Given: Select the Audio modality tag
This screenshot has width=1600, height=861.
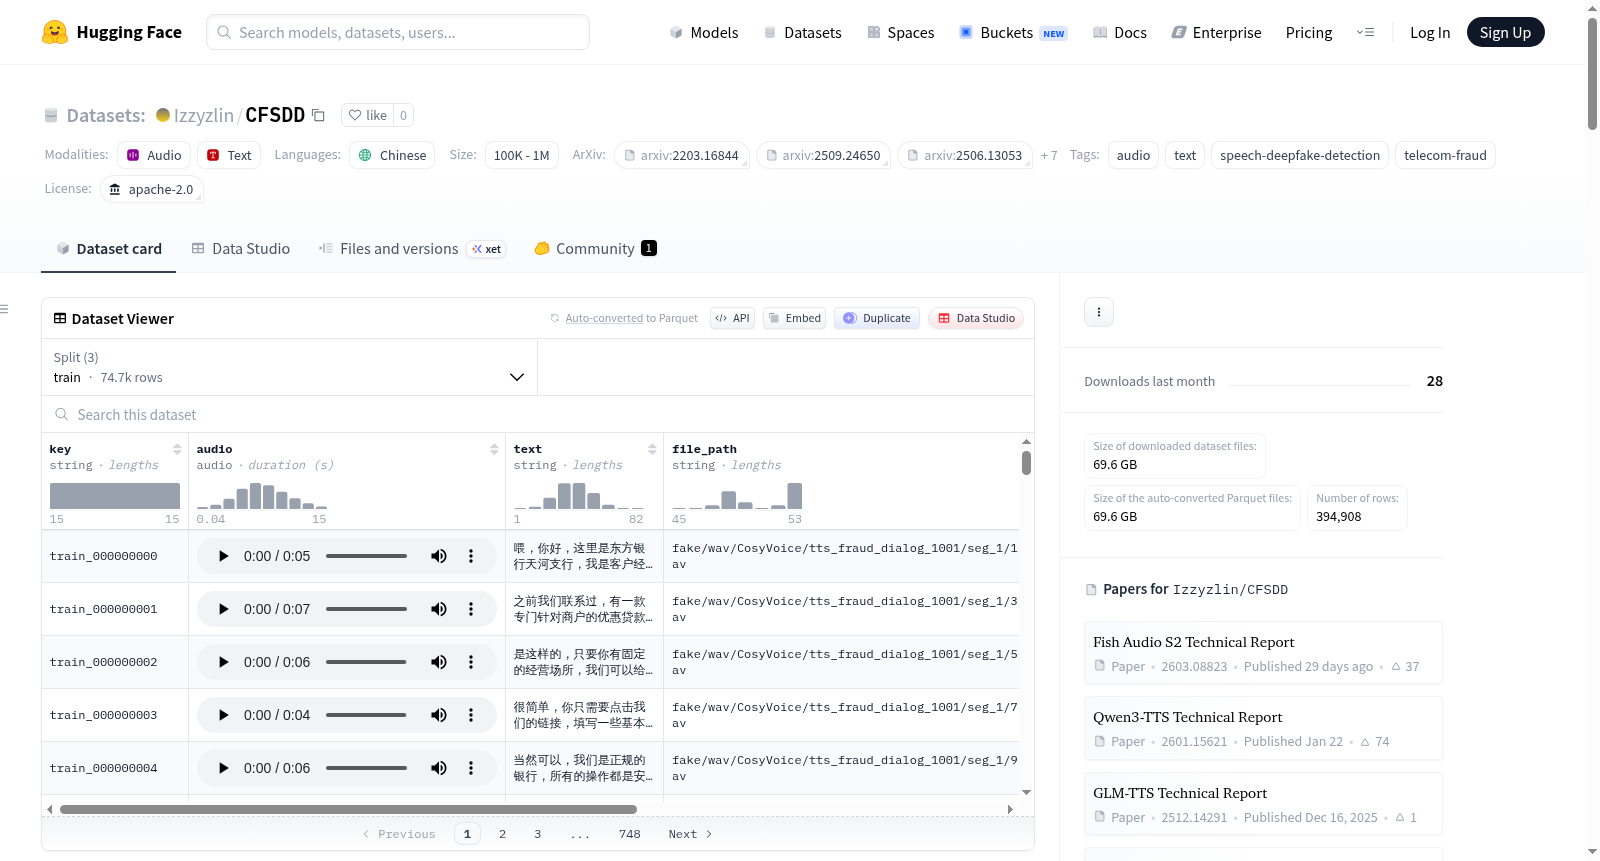Looking at the screenshot, I should 154,155.
